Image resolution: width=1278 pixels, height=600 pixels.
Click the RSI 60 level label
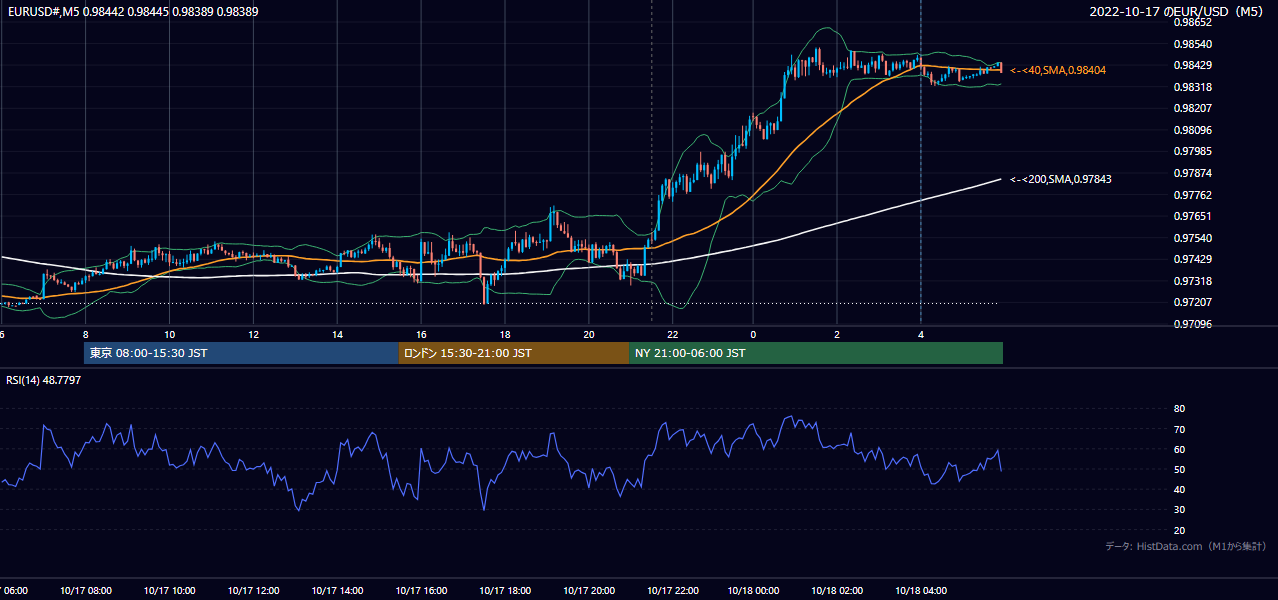(1179, 449)
